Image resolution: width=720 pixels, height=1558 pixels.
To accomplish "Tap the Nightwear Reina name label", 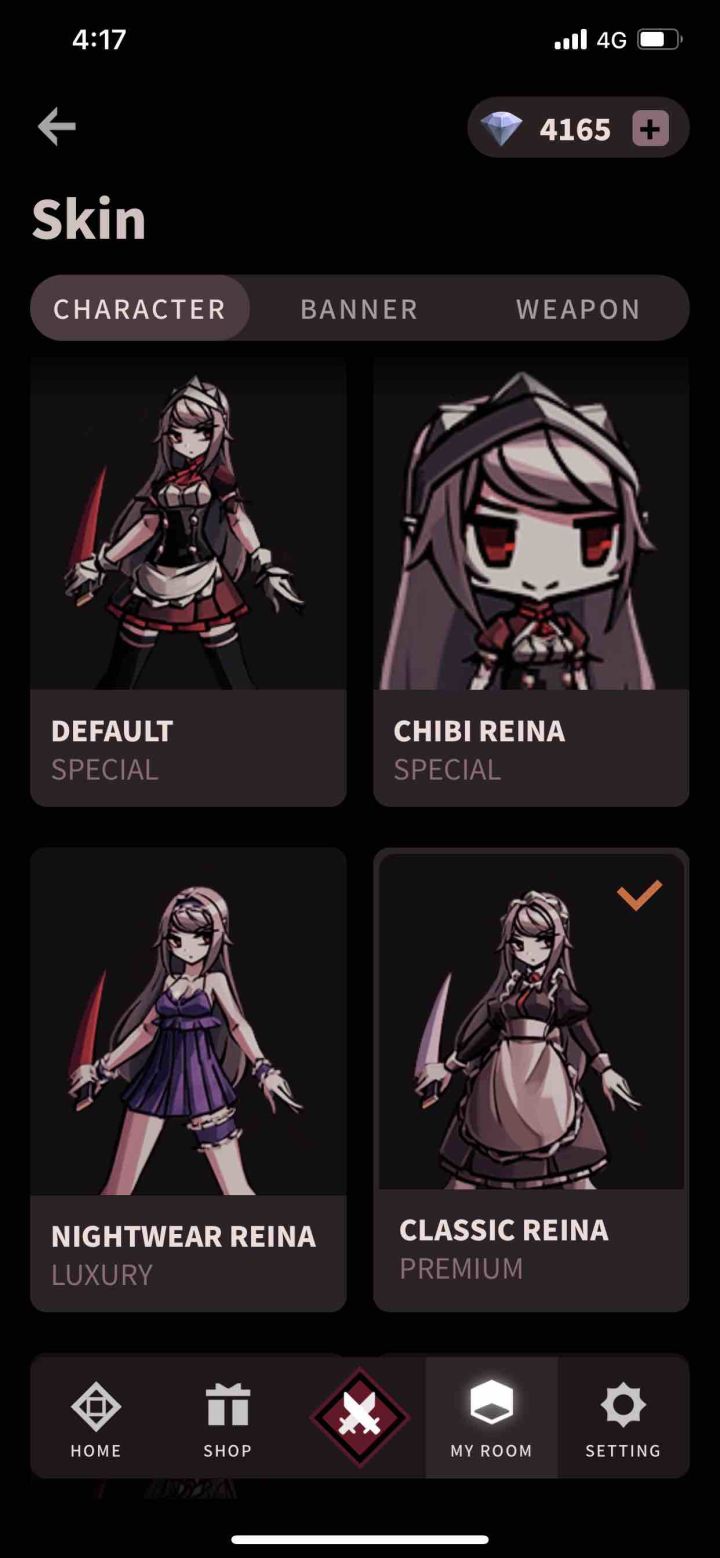I will [183, 1236].
